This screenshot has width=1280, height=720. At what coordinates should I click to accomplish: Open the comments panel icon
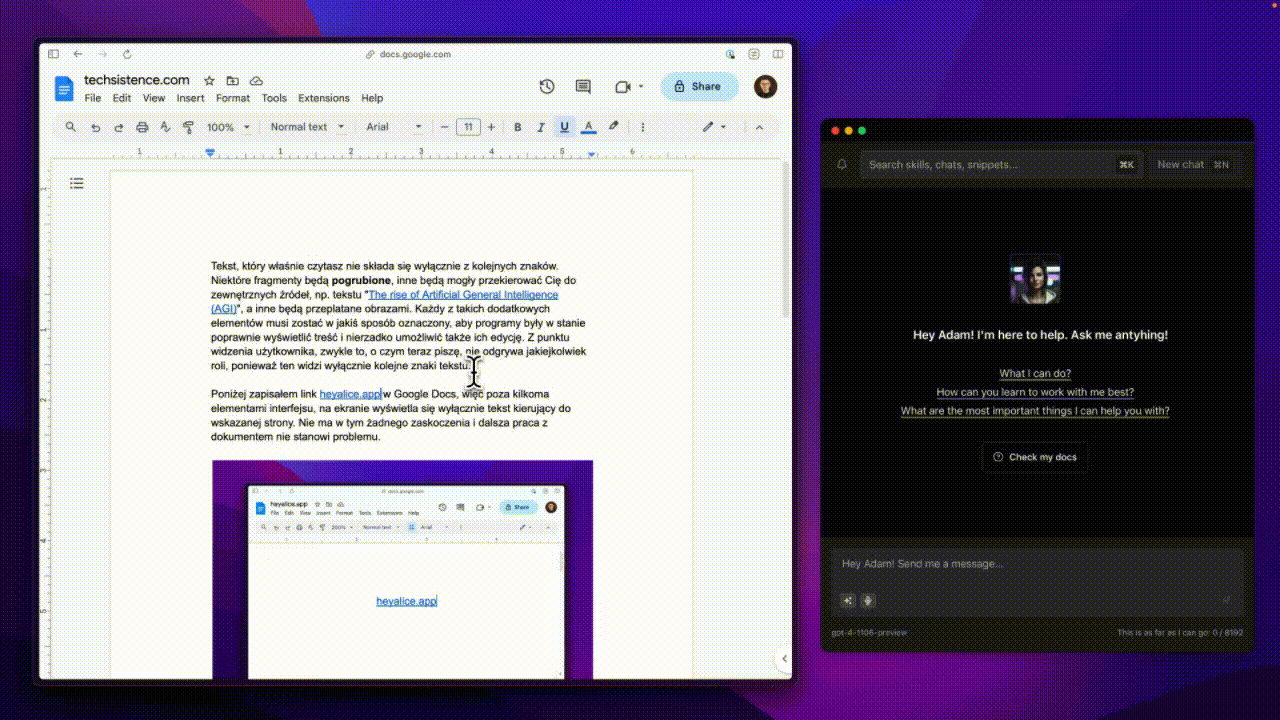click(583, 87)
